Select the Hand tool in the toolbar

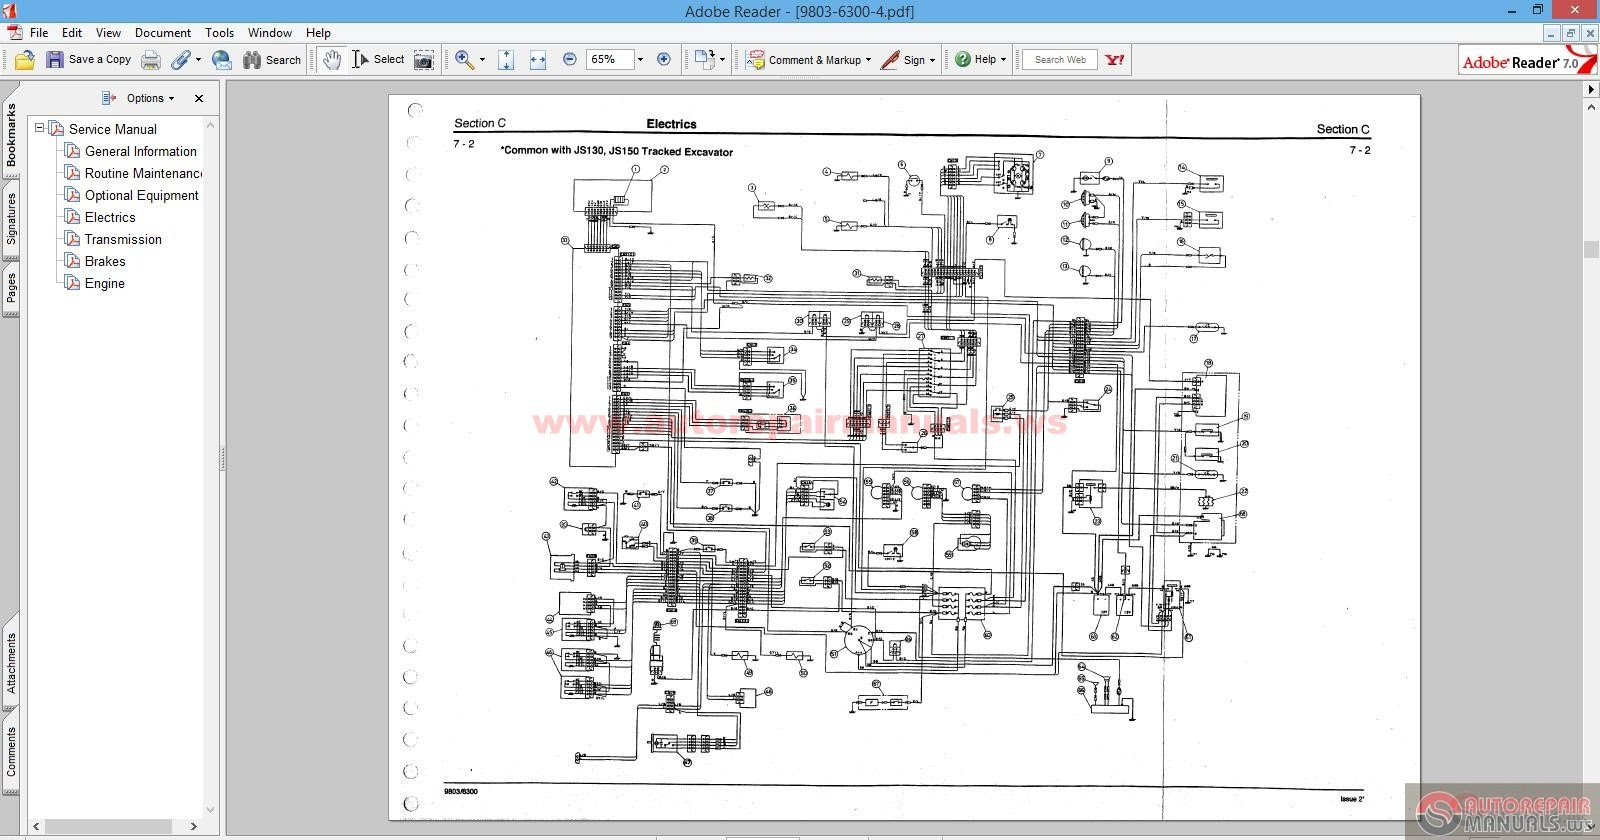(x=331, y=60)
